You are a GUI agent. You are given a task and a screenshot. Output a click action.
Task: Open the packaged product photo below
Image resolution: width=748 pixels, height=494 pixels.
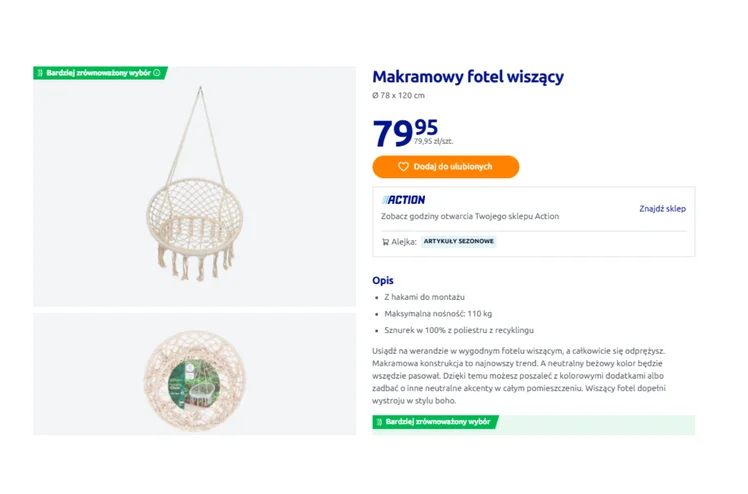point(194,374)
